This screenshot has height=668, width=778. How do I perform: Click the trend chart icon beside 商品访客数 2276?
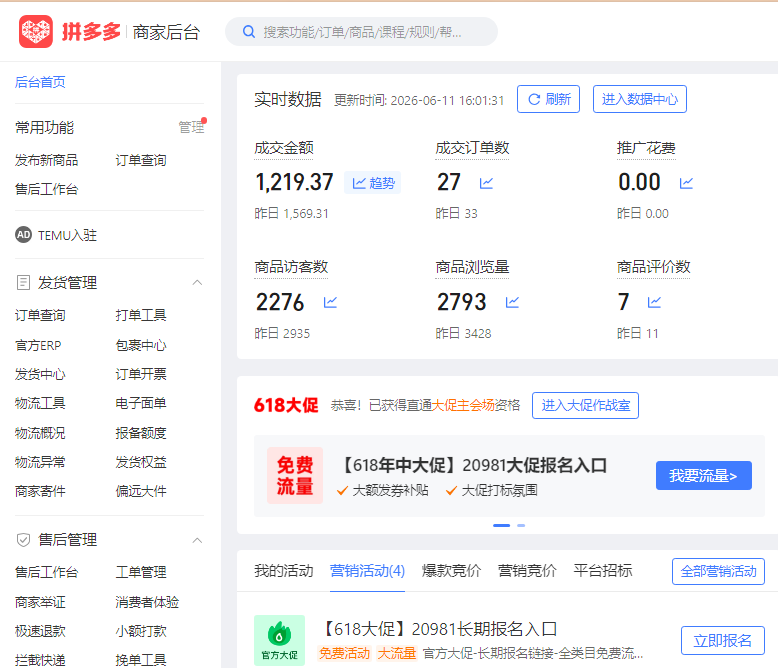click(x=330, y=302)
